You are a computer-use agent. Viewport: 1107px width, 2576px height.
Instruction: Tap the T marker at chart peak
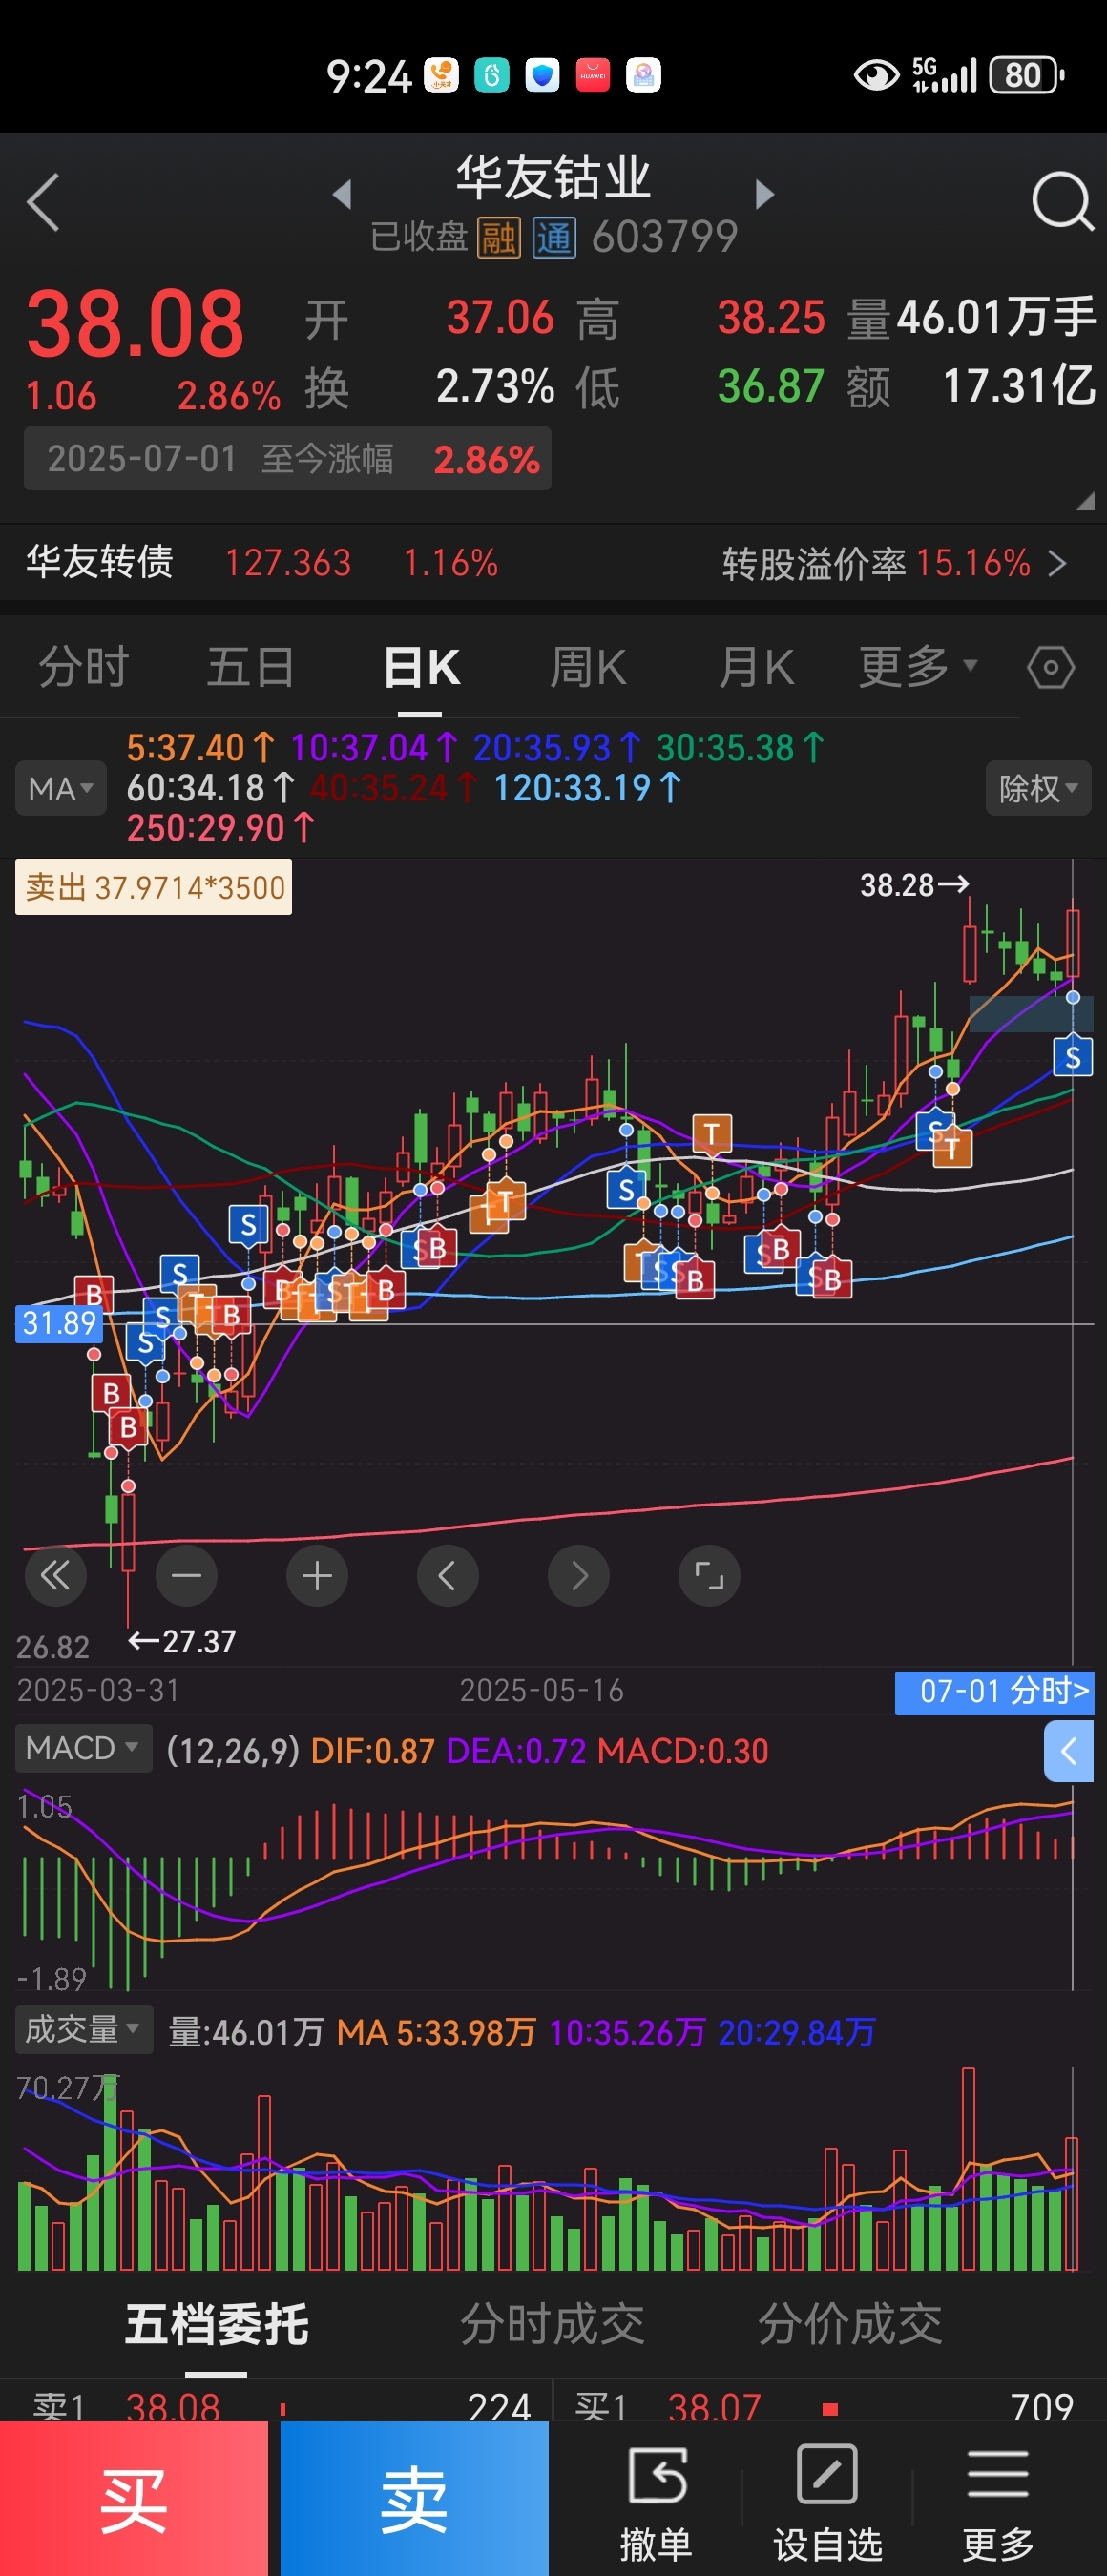[x=712, y=1134]
